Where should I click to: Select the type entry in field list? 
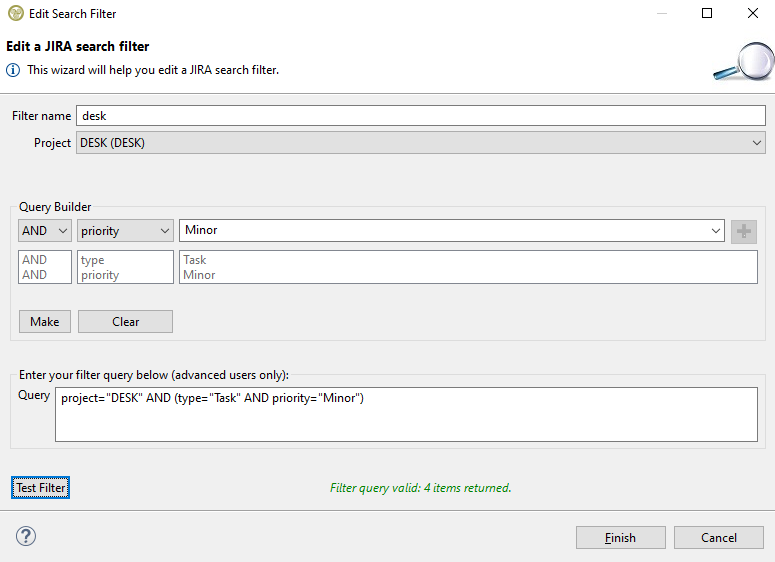pyautogui.click(x=93, y=260)
